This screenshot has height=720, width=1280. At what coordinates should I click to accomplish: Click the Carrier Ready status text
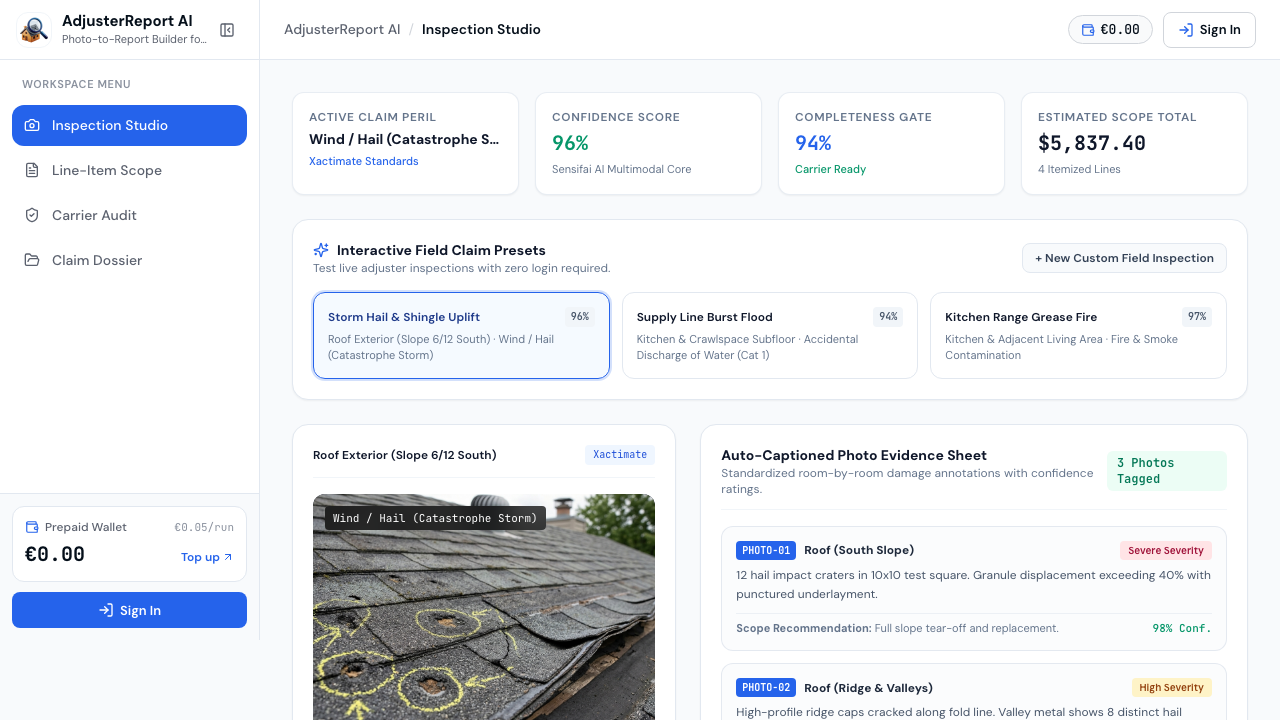[x=830, y=169]
